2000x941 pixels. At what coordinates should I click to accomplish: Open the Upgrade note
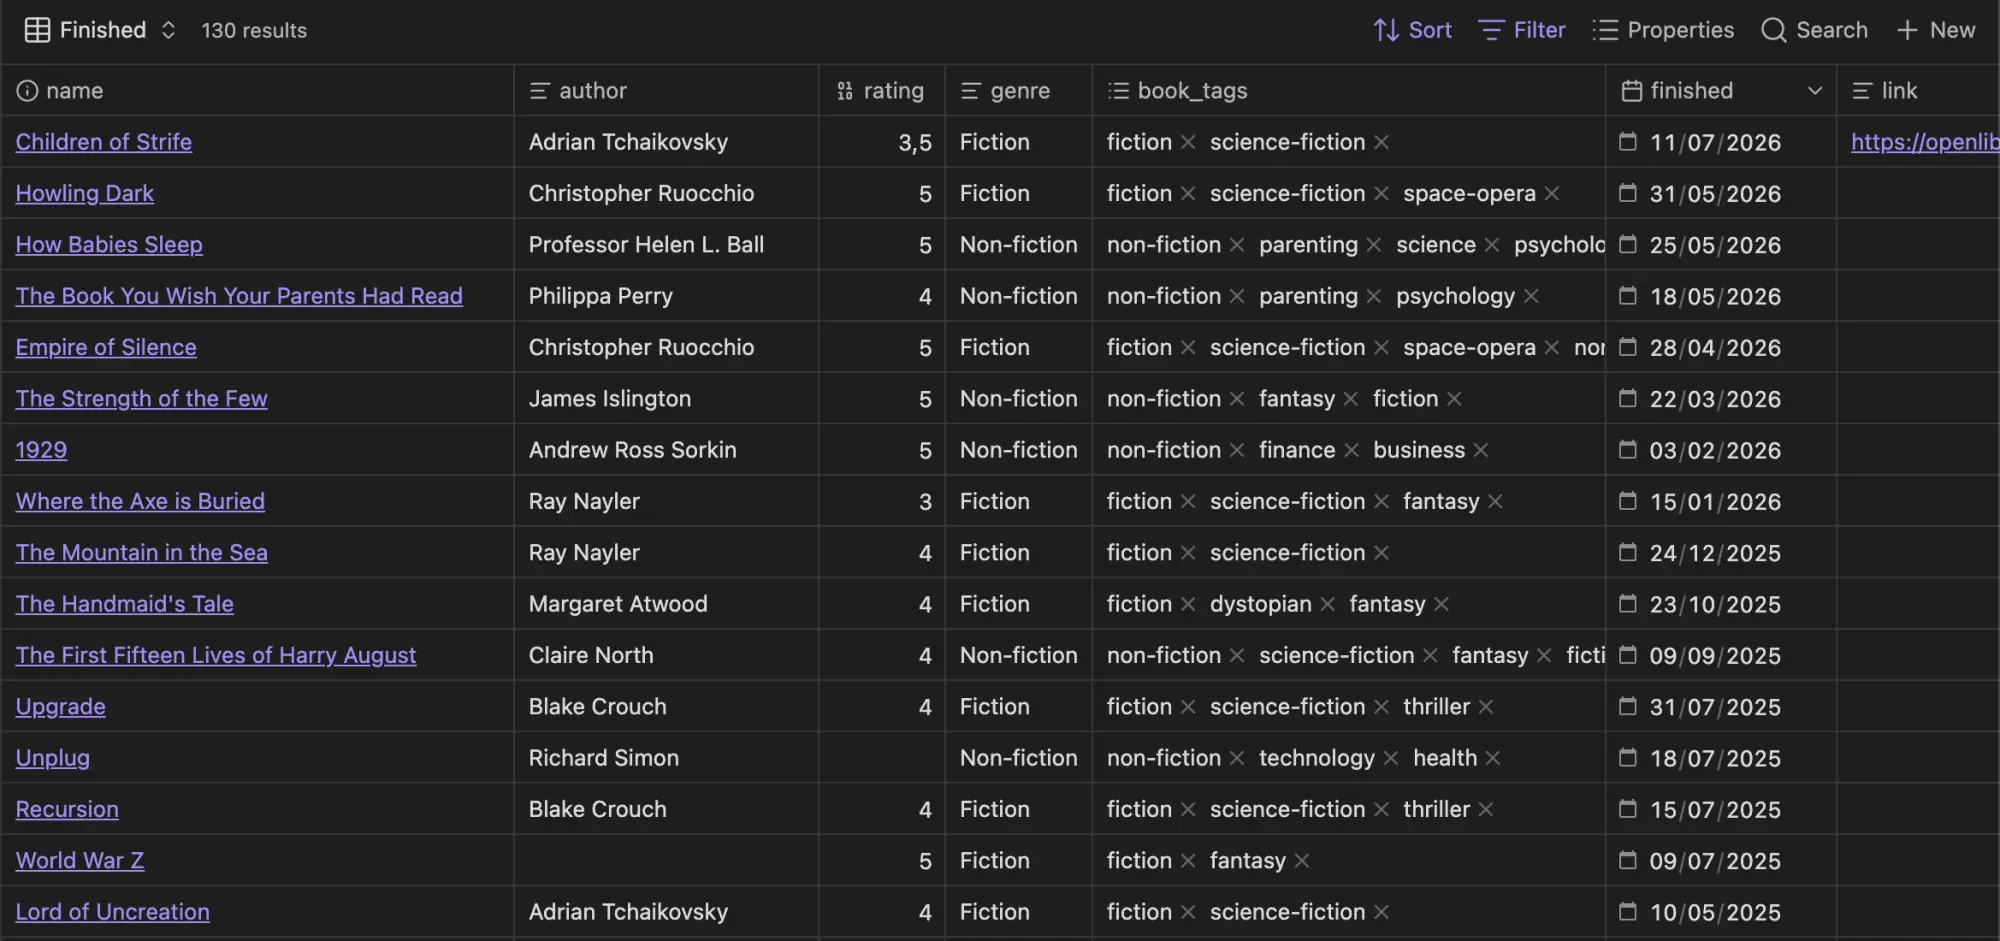(61, 706)
